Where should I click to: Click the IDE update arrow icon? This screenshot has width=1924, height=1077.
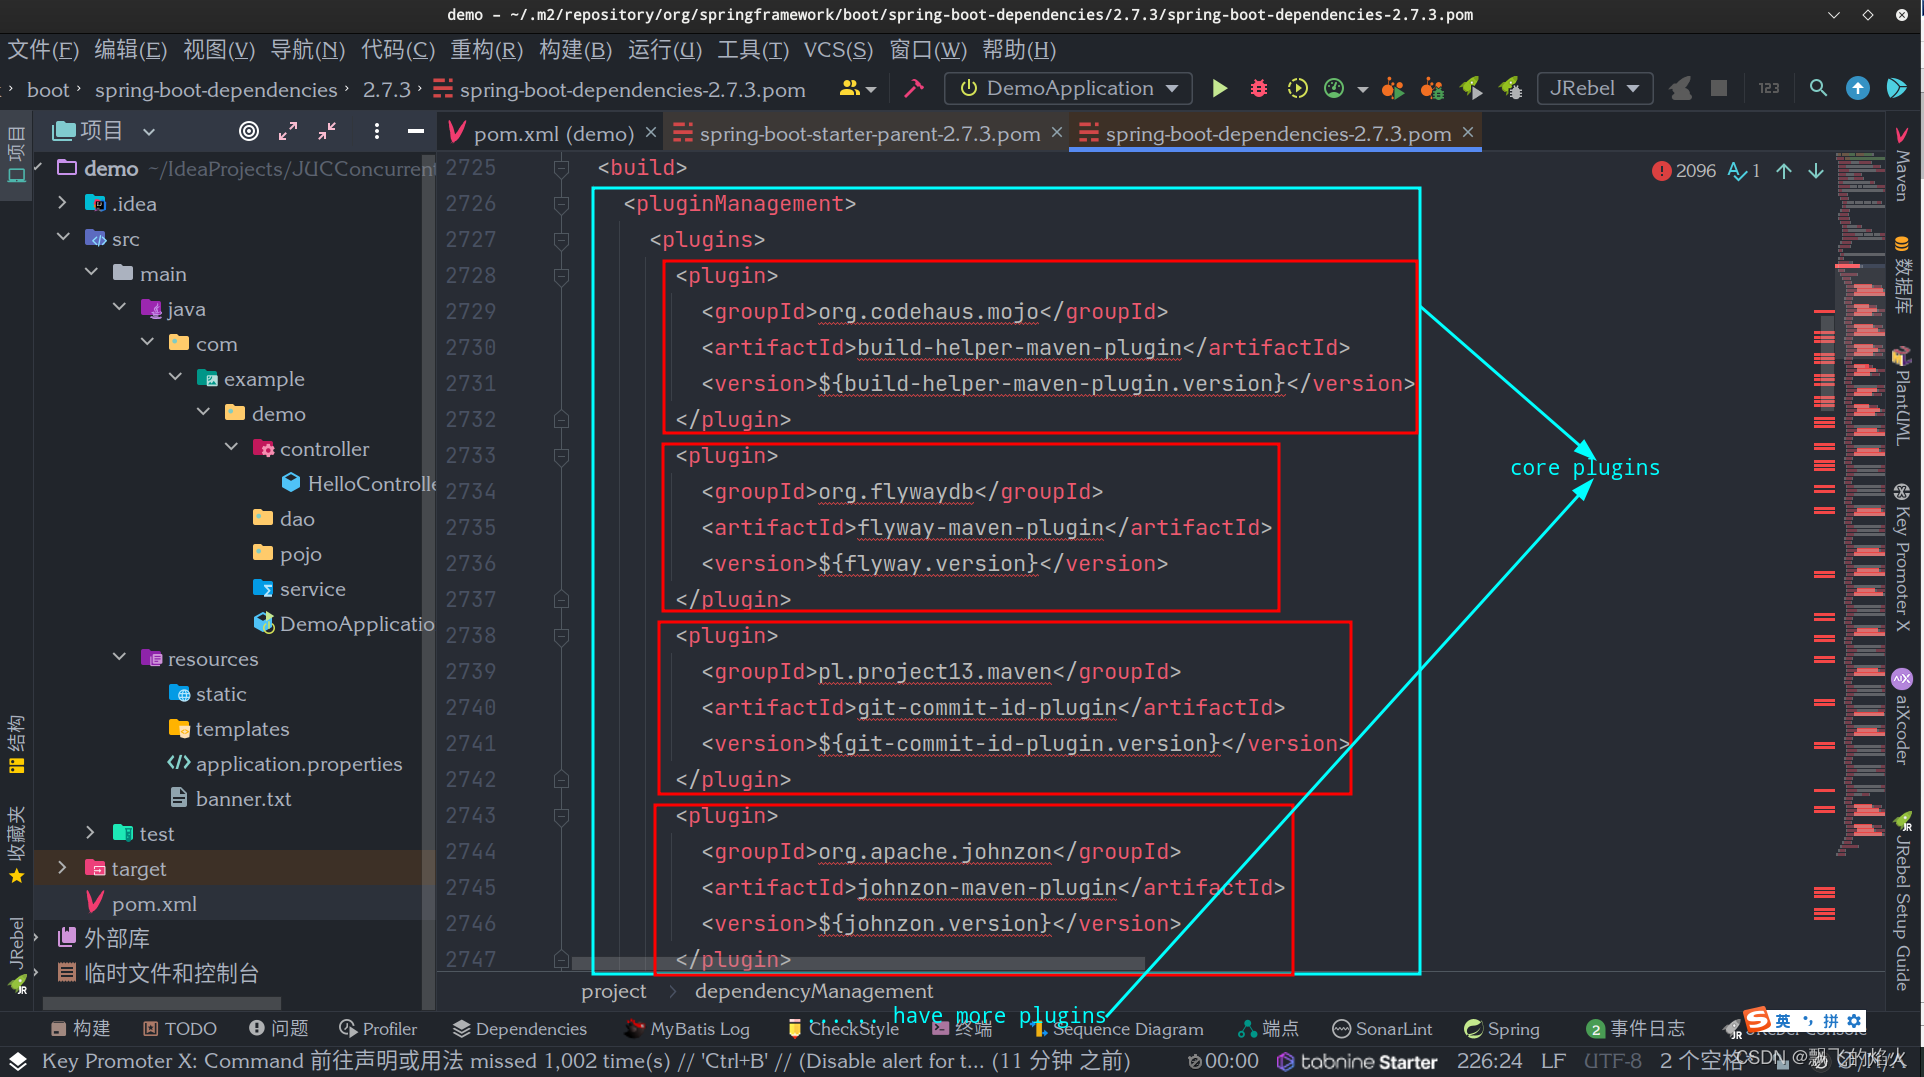point(1857,89)
